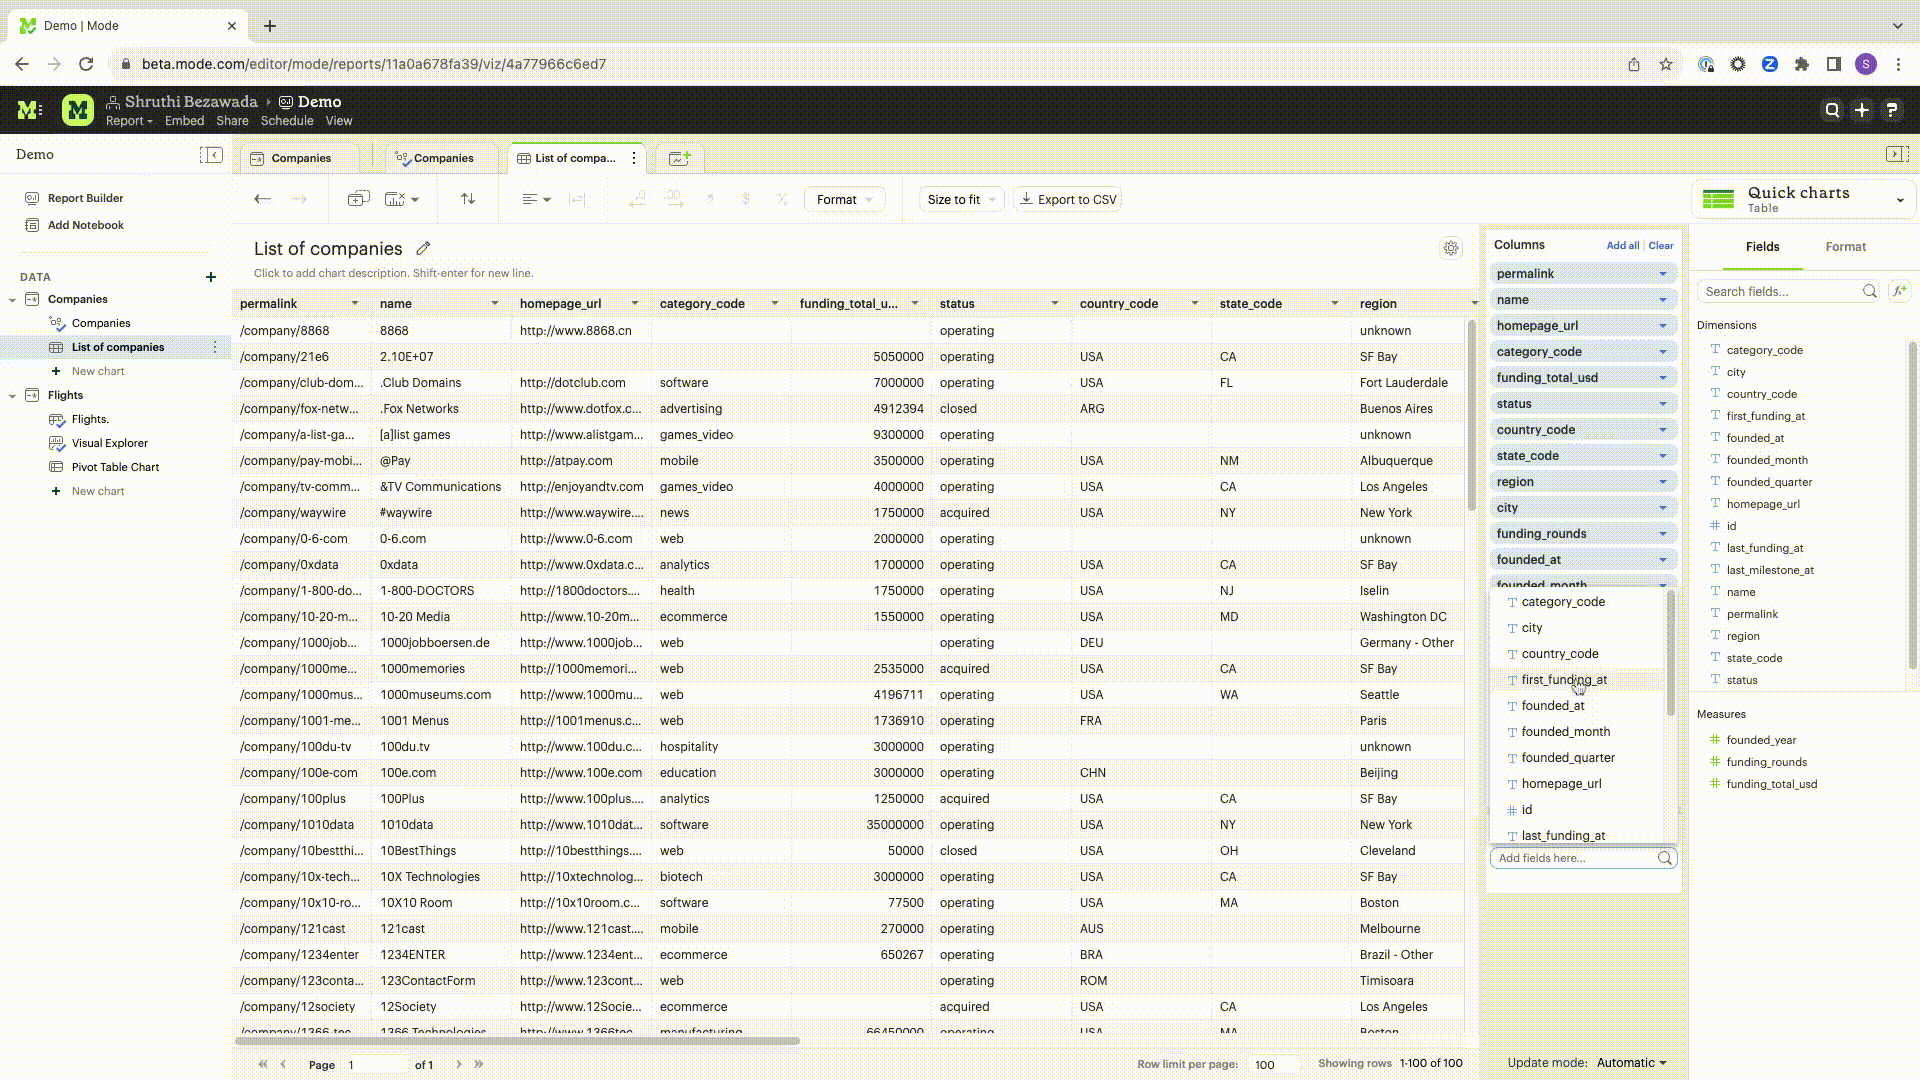Viewport: 1920px width, 1080px height.
Task: Click the sort arrows toolbar icon
Action: click(x=468, y=199)
